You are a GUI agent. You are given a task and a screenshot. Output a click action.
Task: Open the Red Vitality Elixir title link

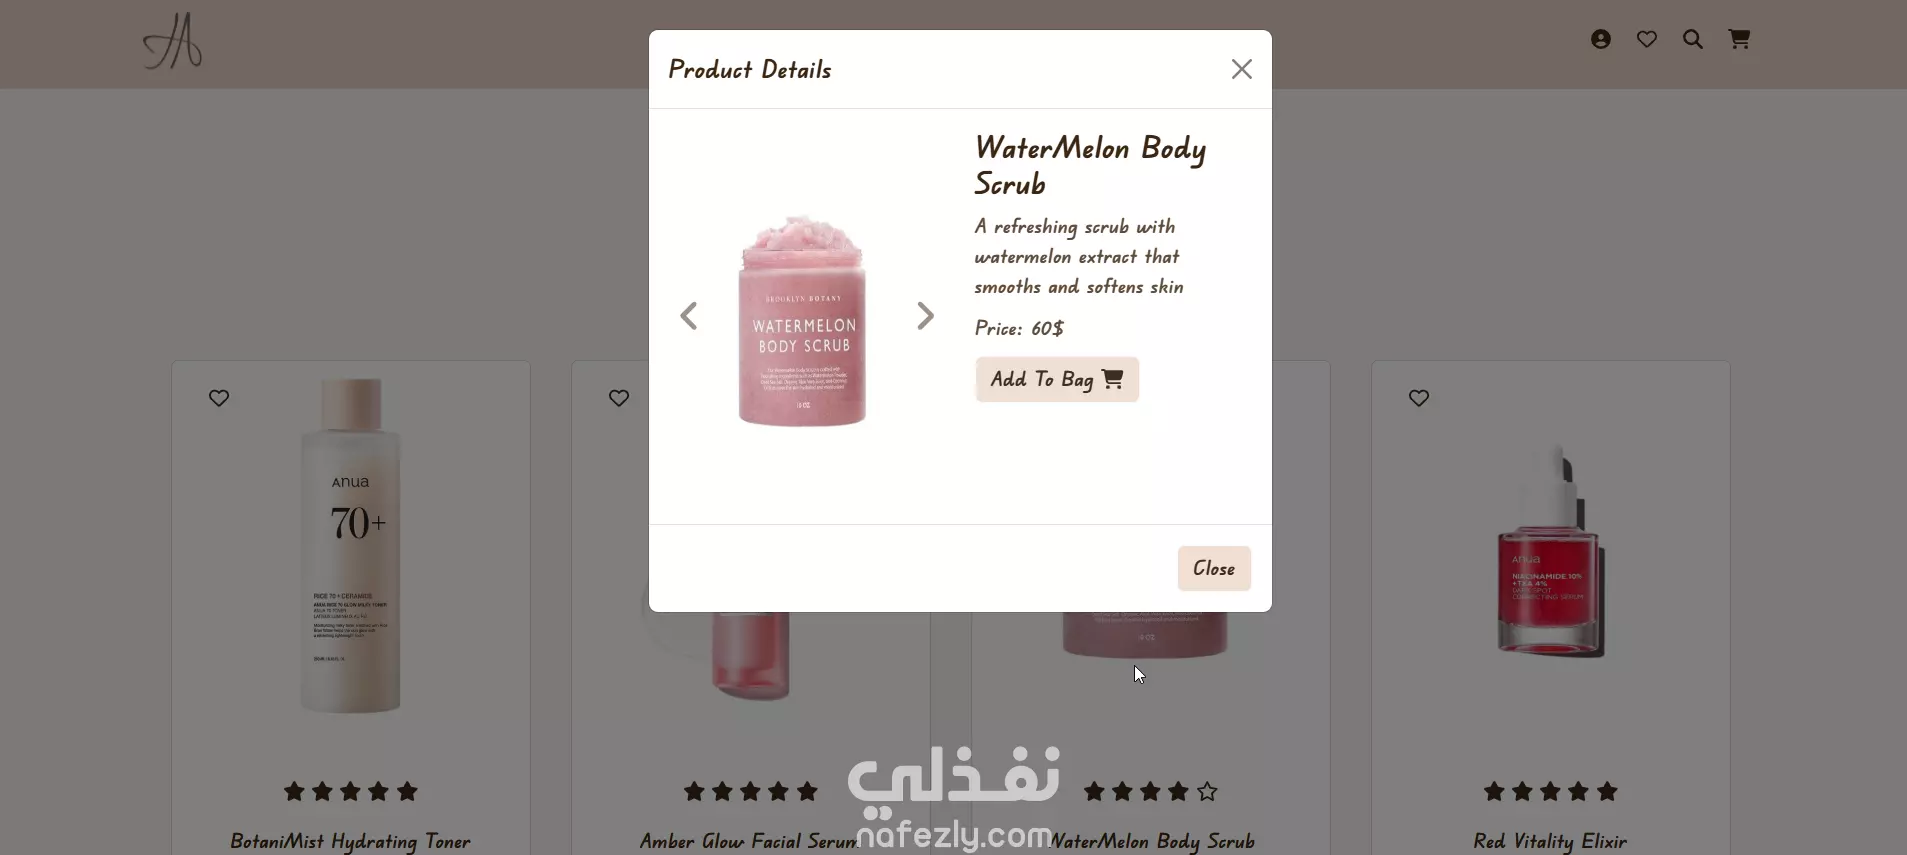pos(1550,841)
